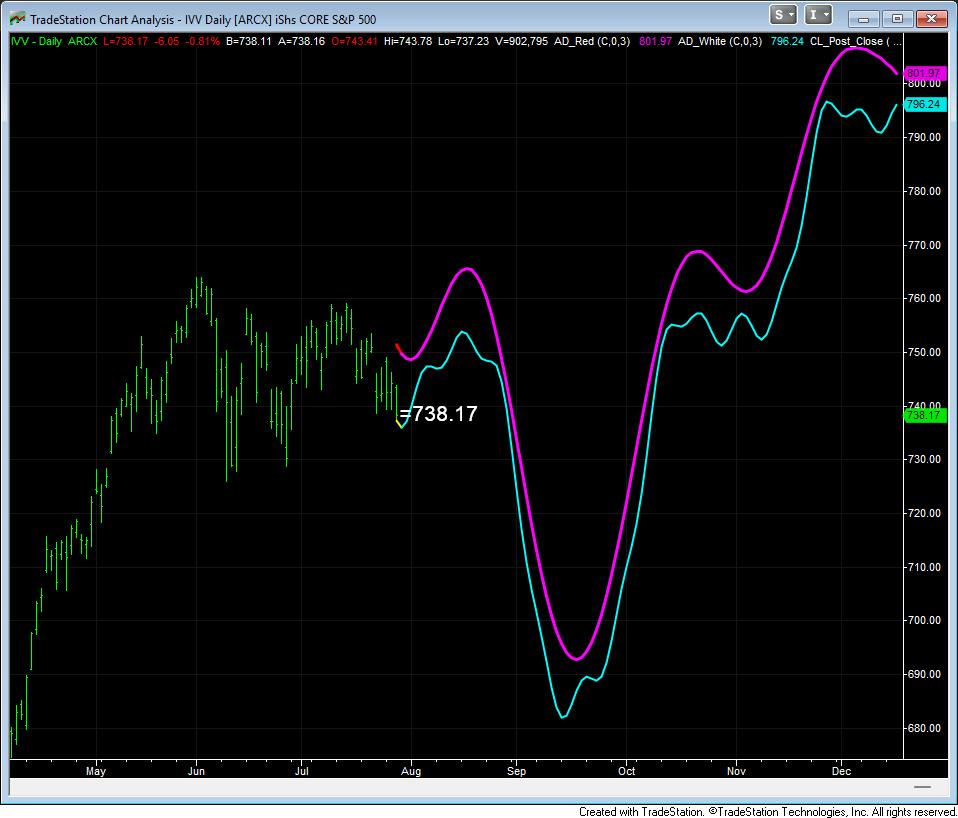Click the open value 'O=743.41'

coord(354,42)
